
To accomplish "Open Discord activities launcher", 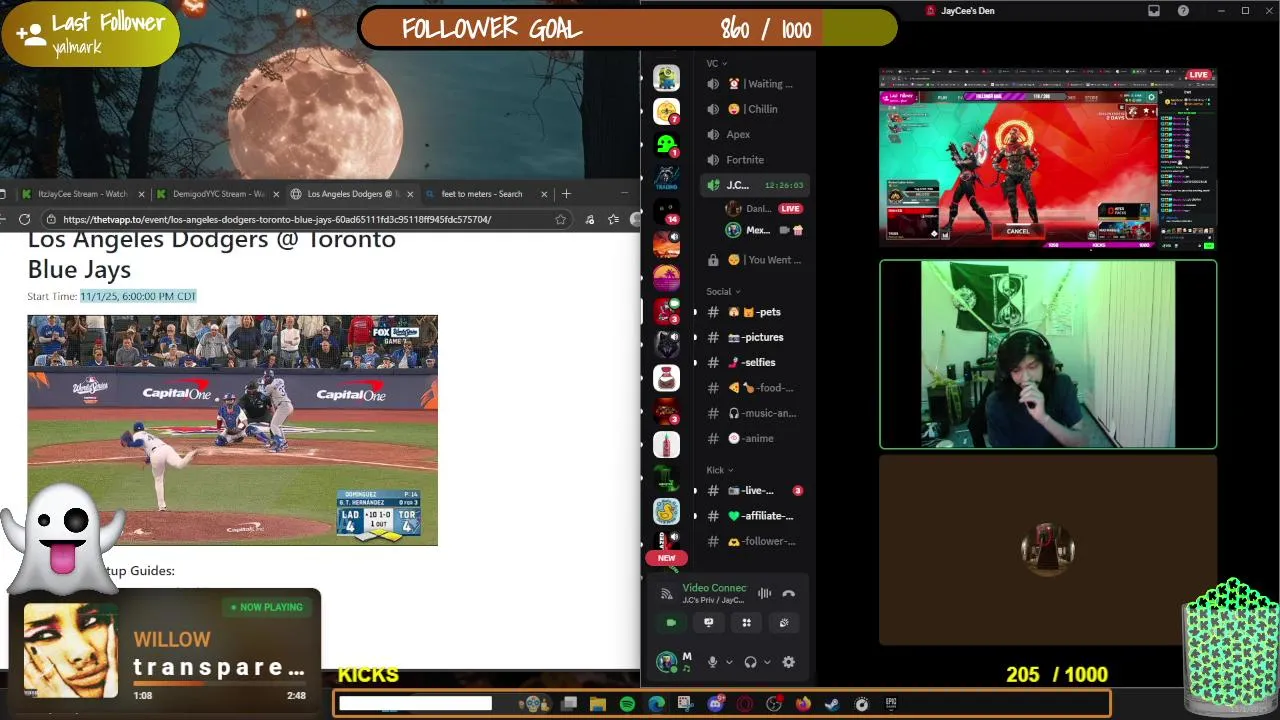I will [x=746, y=623].
